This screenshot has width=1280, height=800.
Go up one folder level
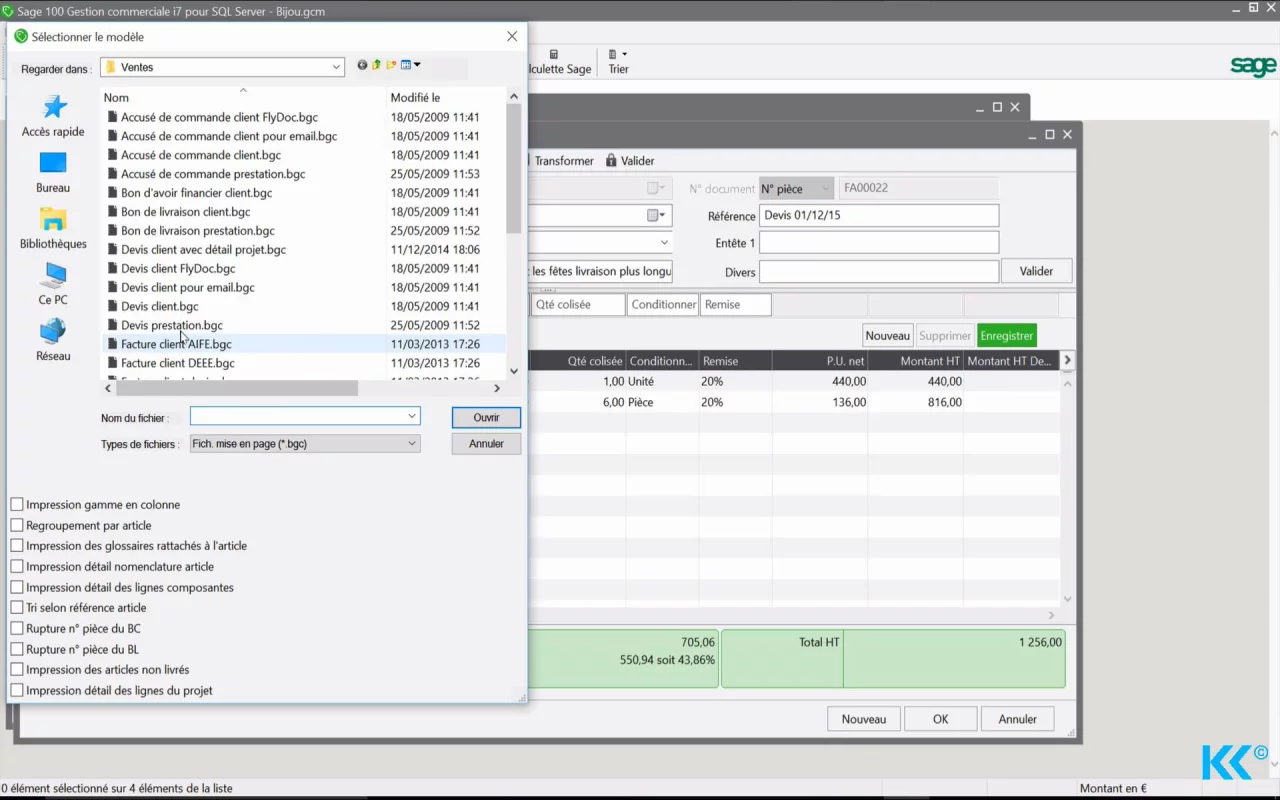377,65
